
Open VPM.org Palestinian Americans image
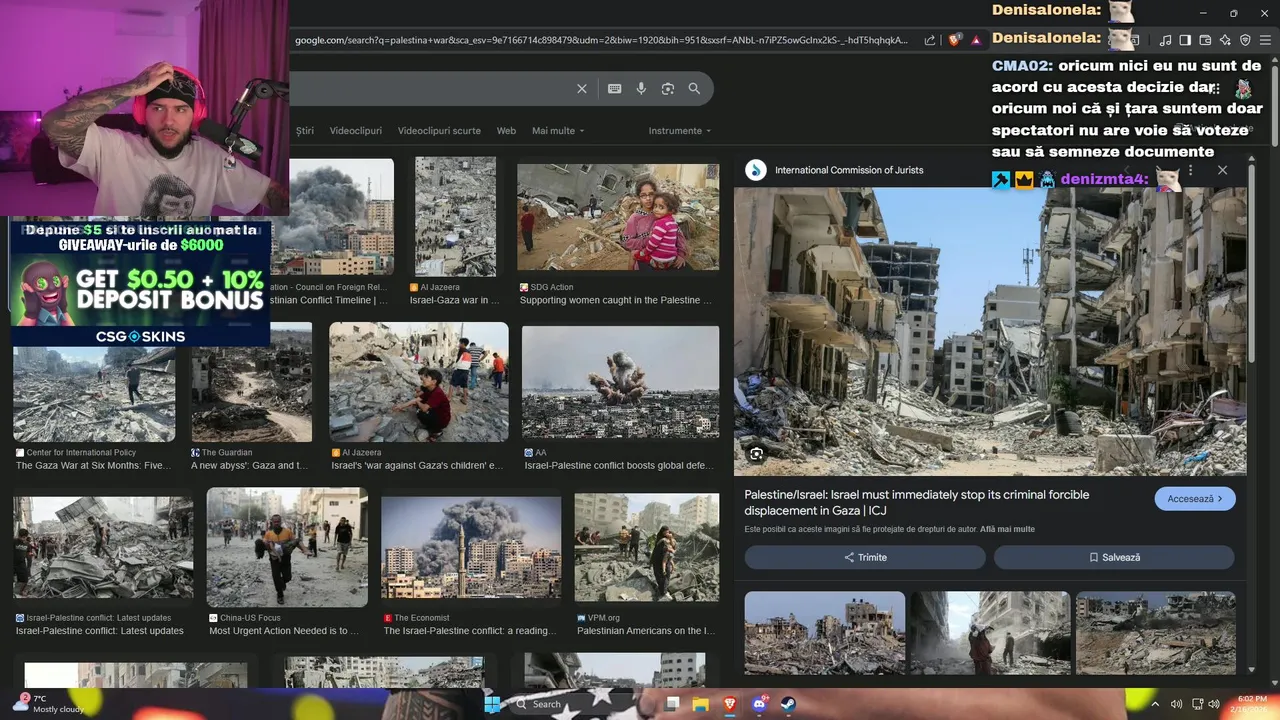[646, 547]
